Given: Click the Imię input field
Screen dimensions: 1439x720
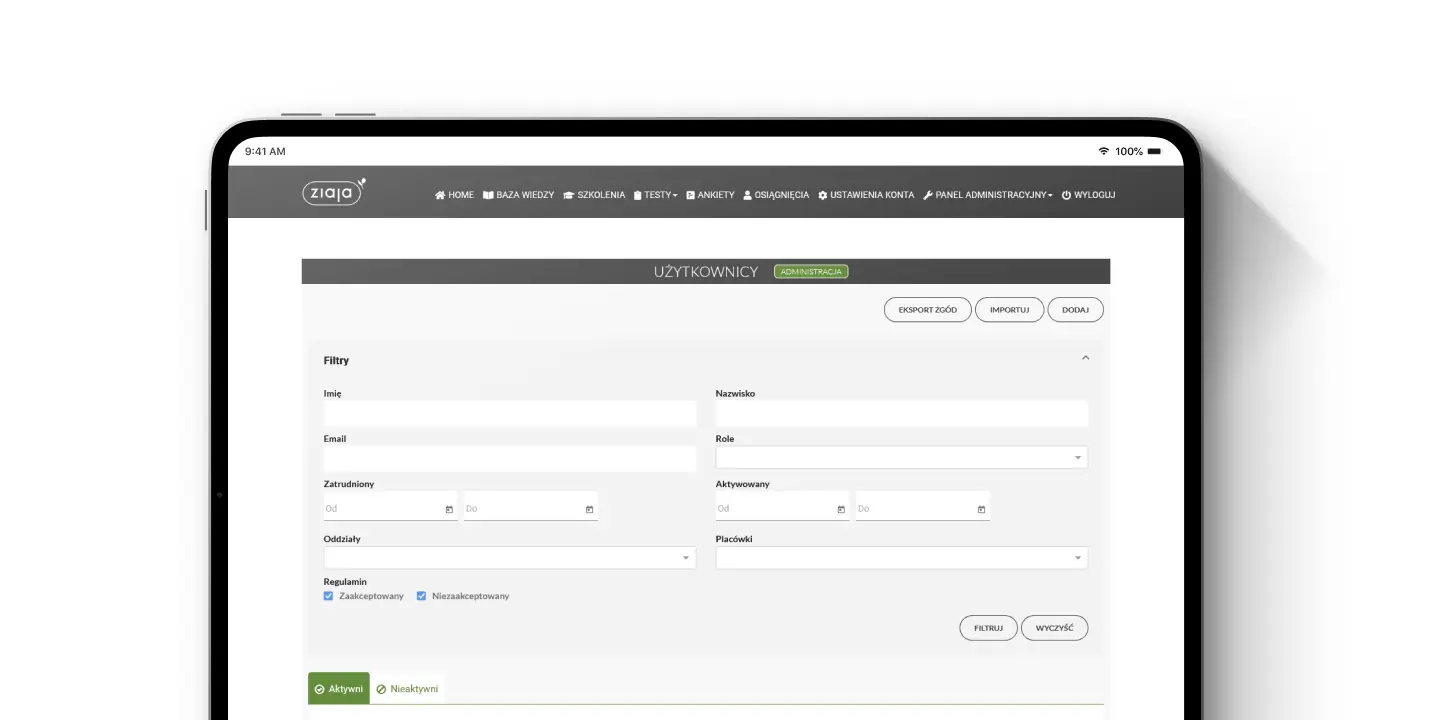Looking at the screenshot, I should (x=509, y=413).
